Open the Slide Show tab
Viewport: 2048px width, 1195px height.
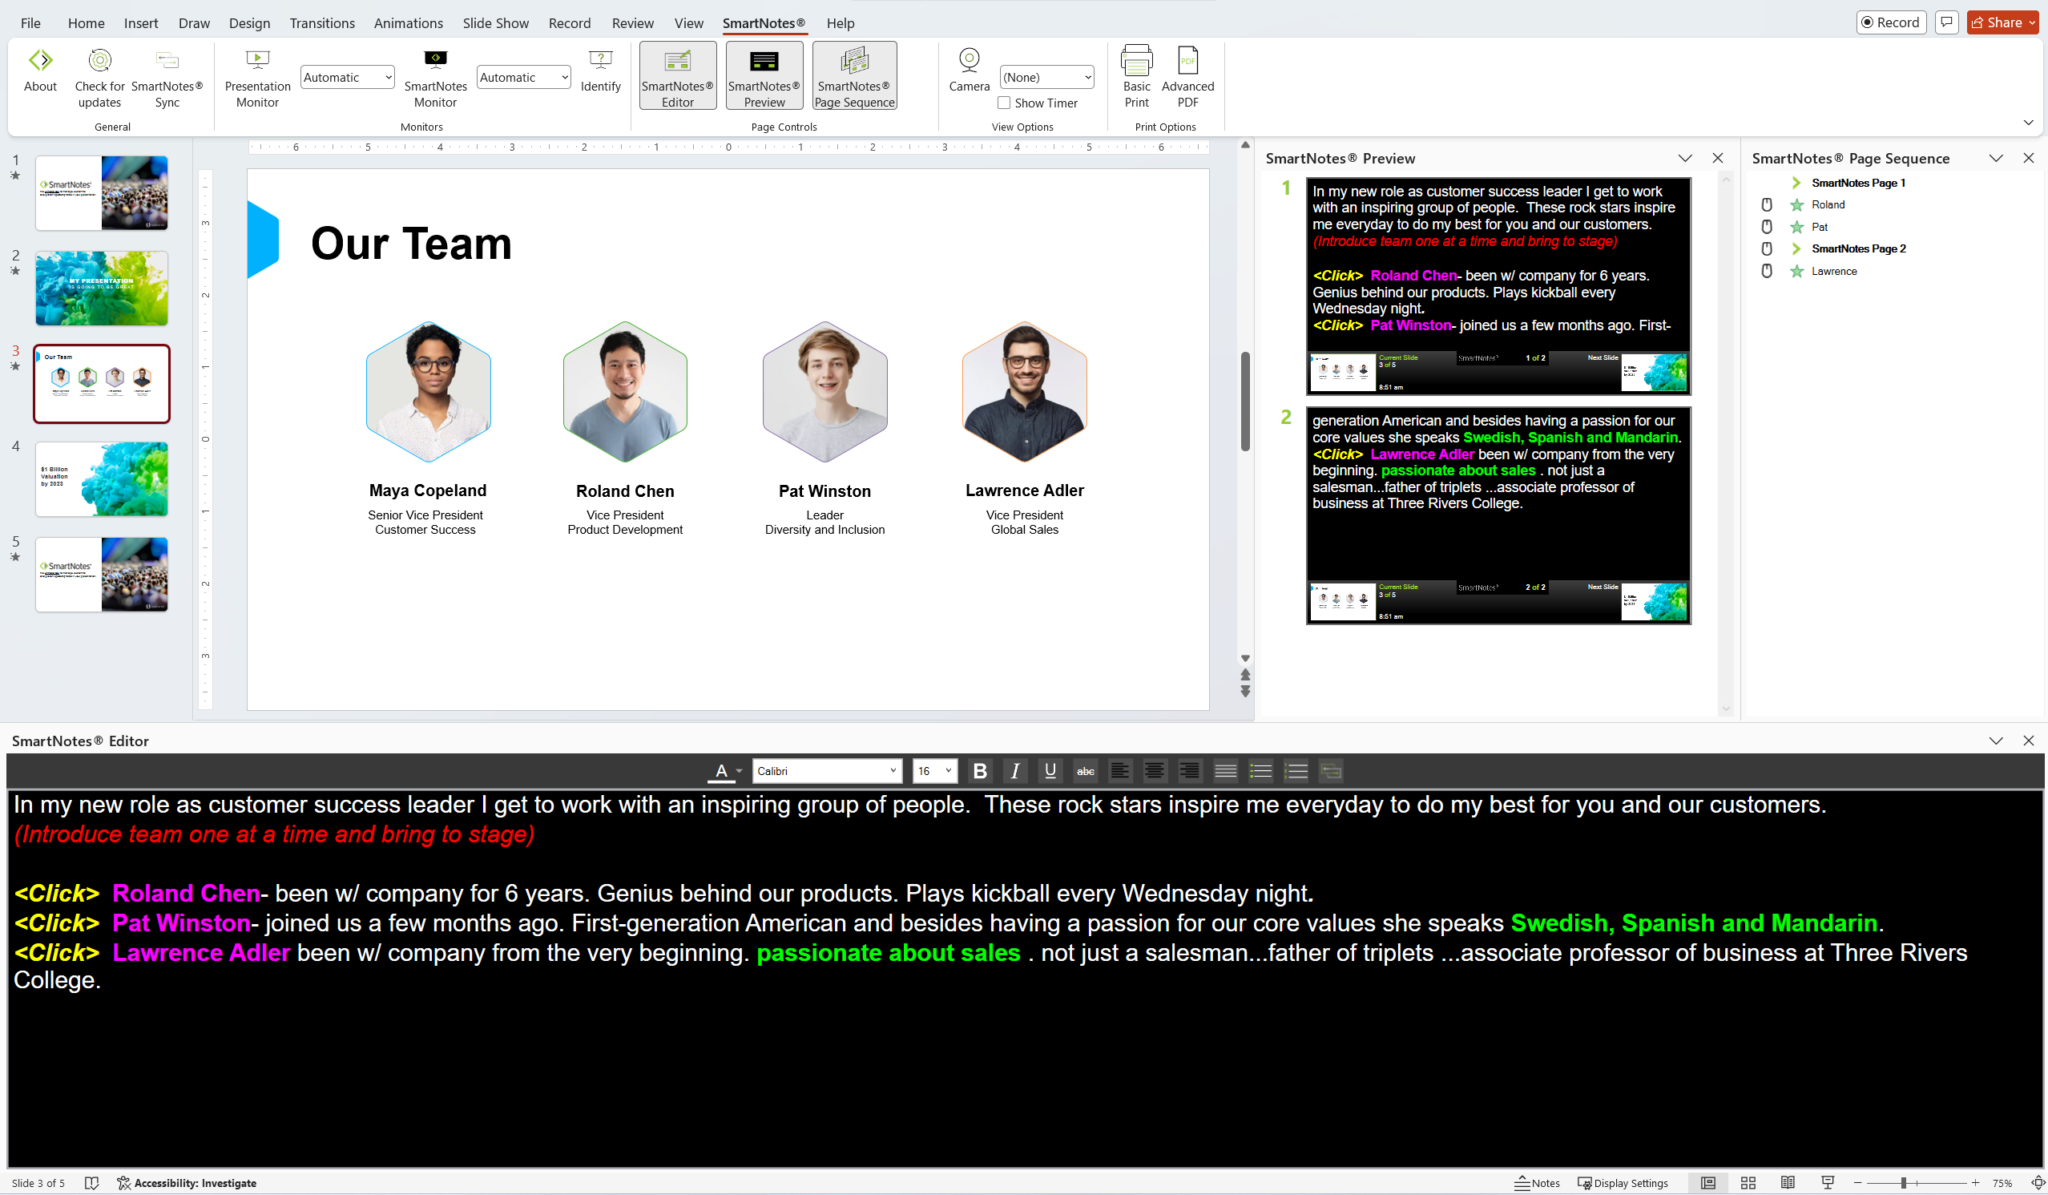495,23
